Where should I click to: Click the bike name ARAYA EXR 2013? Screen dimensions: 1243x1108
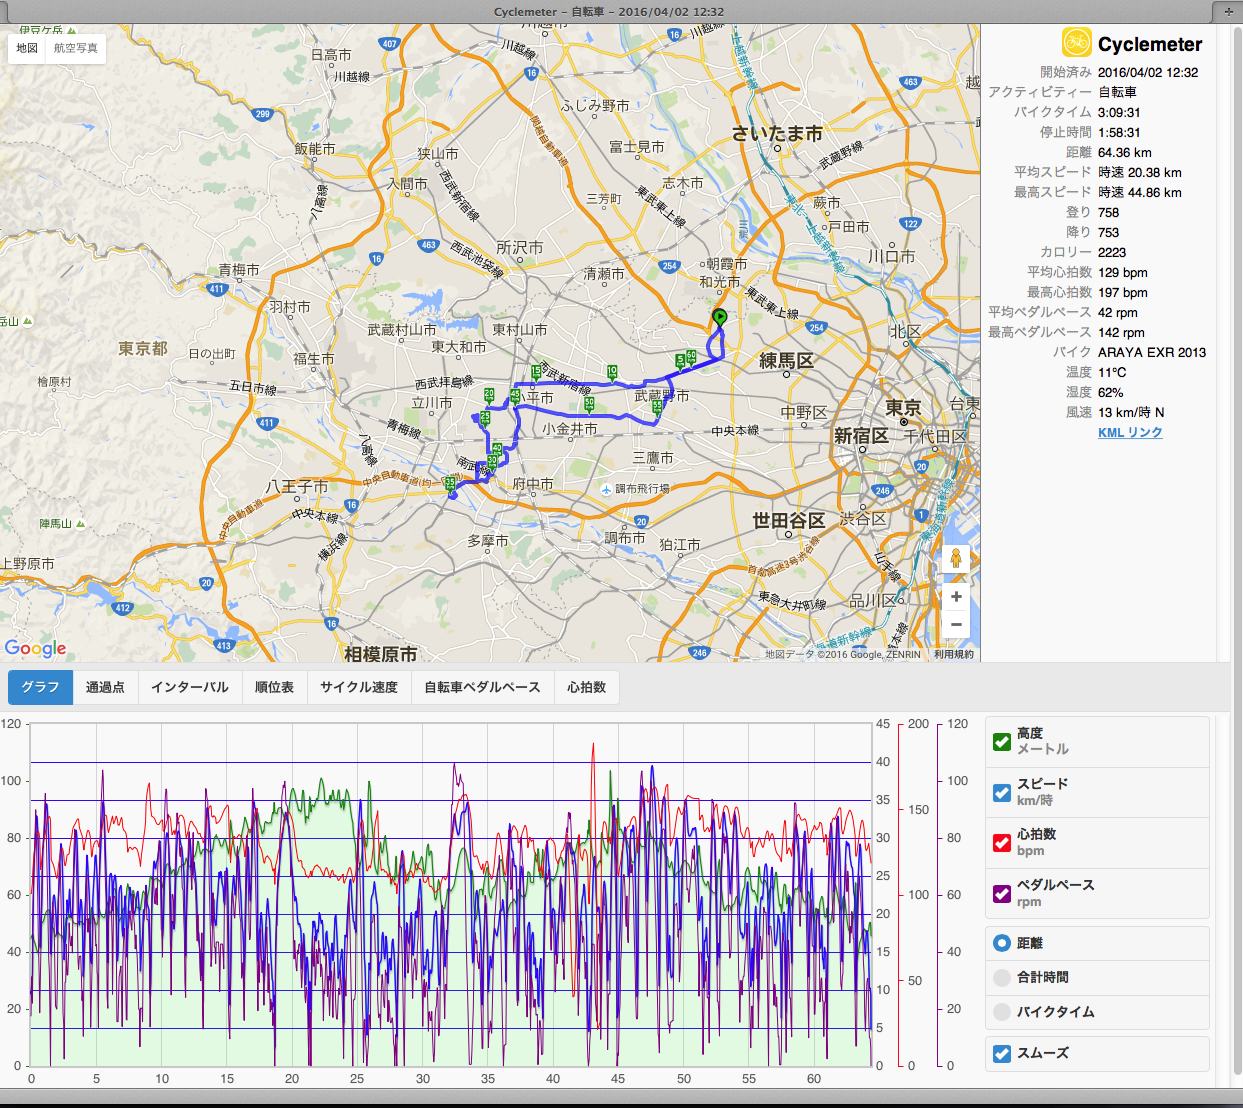tap(1152, 352)
